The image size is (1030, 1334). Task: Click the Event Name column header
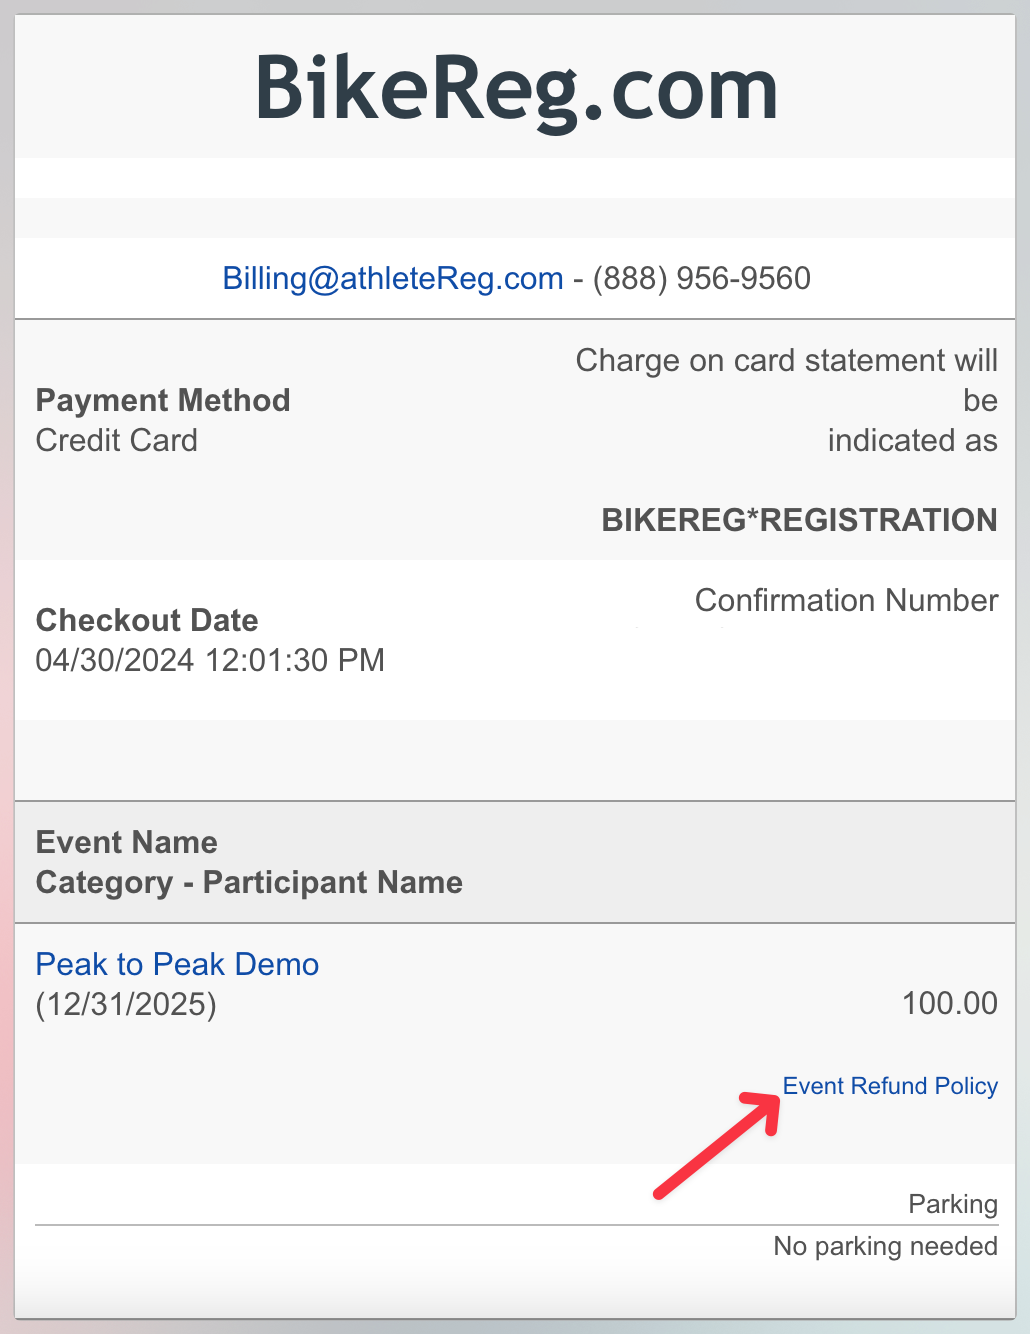coord(127,842)
